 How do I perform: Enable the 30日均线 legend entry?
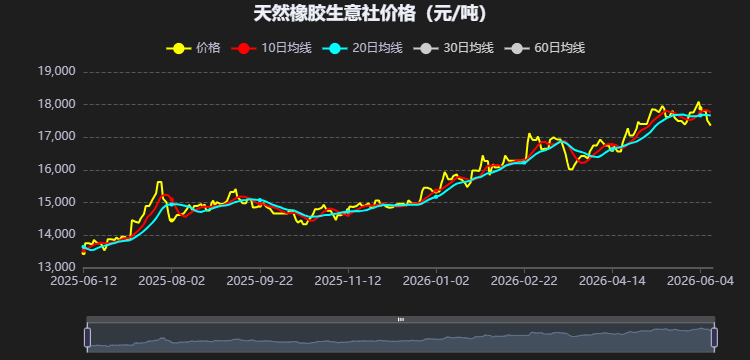click(x=453, y=48)
